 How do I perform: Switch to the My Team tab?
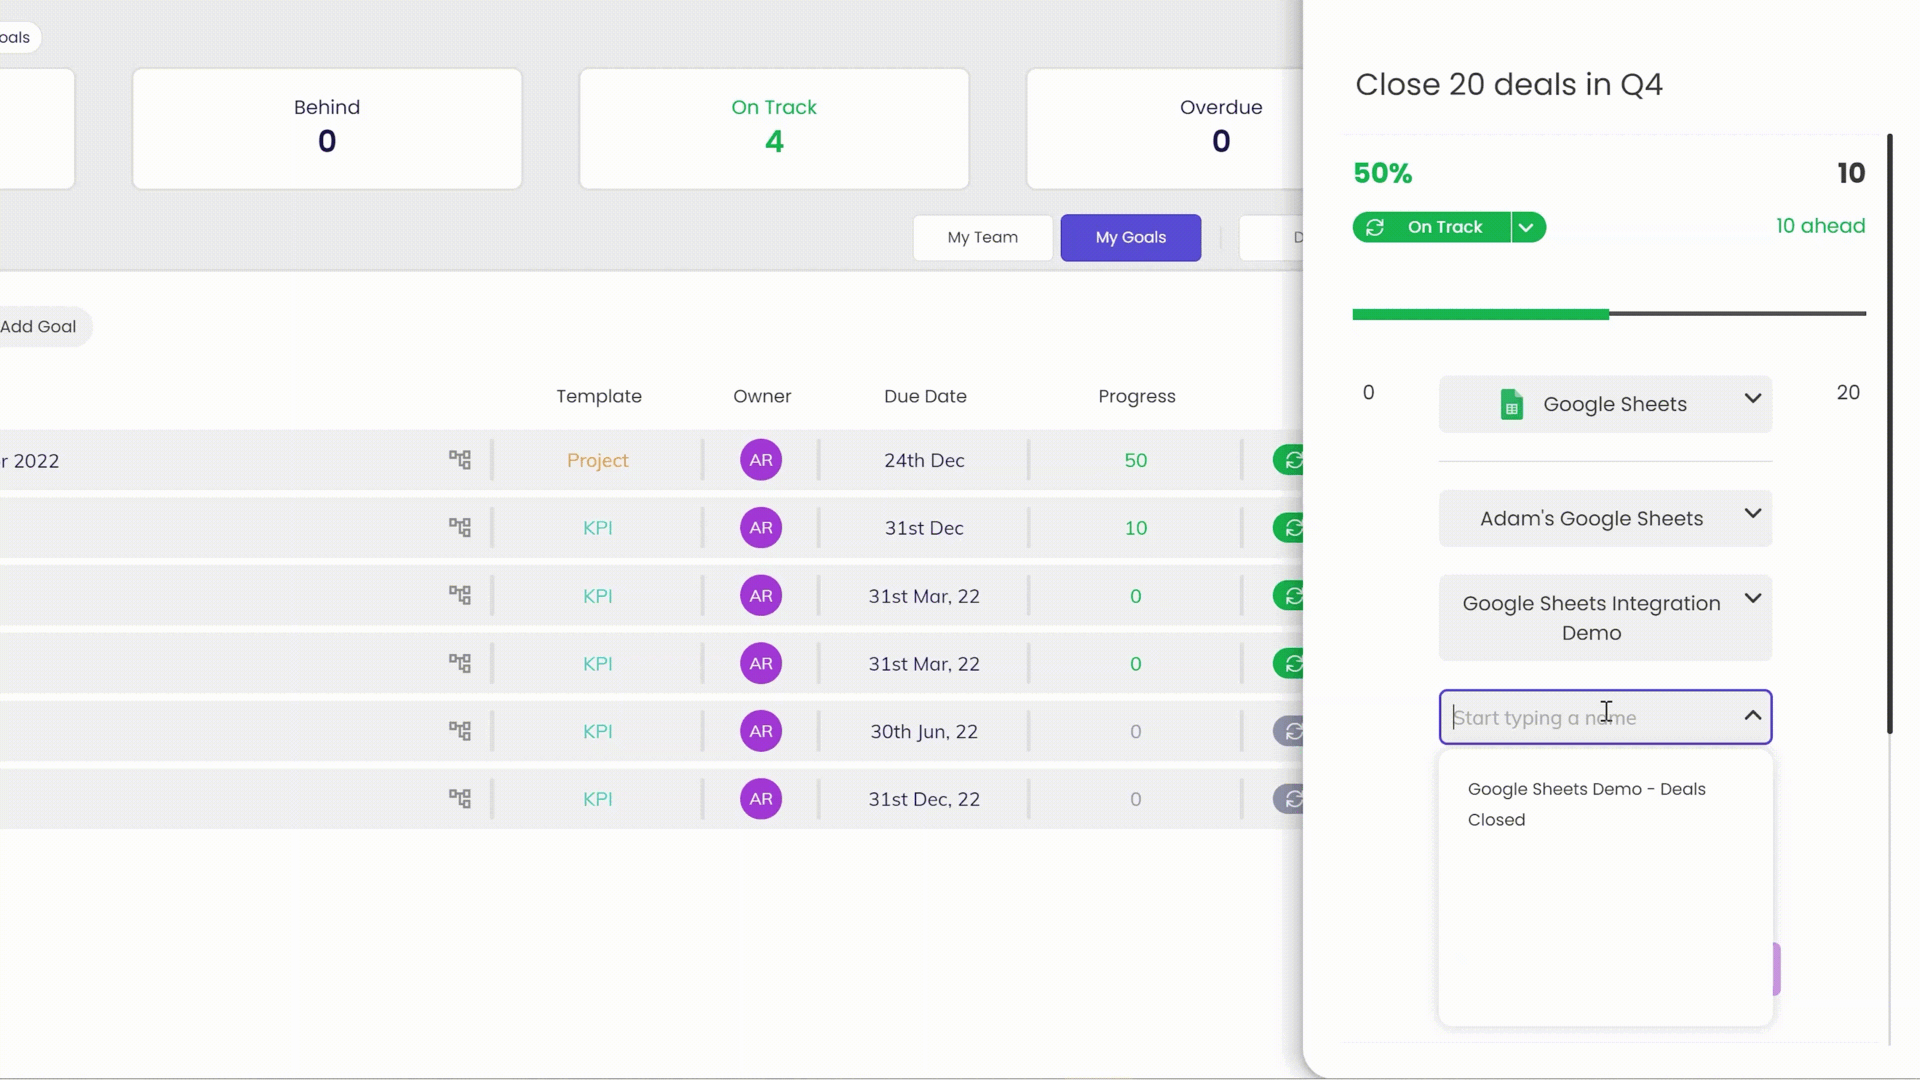point(982,237)
